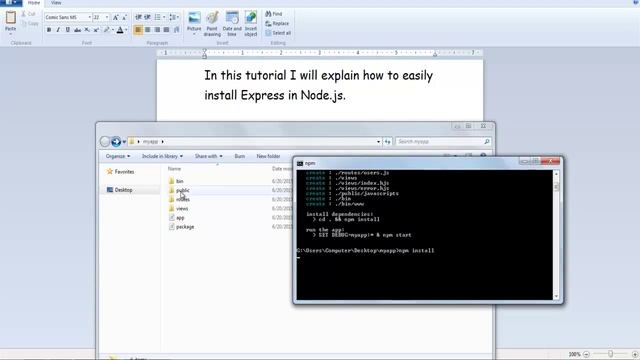The width and height of the screenshot is (640, 360).
Task: Open the WordPad file menu button
Action: [x=11, y=2]
